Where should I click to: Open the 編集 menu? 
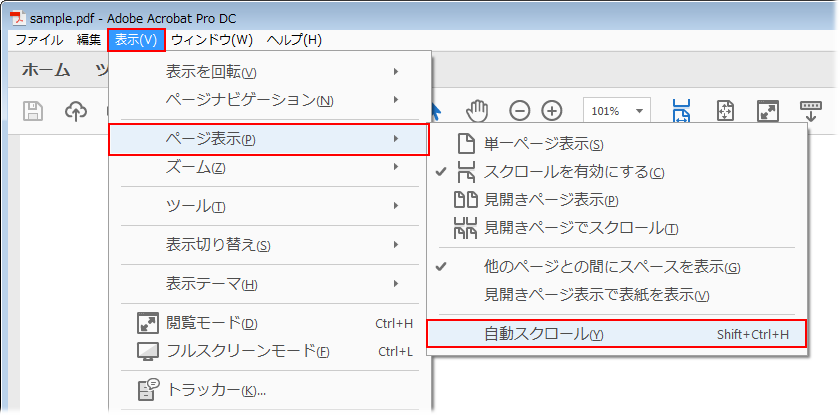tap(88, 40)
